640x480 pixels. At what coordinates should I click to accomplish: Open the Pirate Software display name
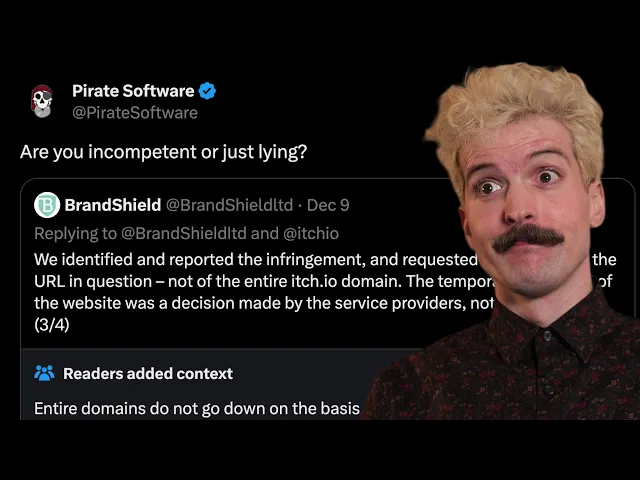pos(133,91)
